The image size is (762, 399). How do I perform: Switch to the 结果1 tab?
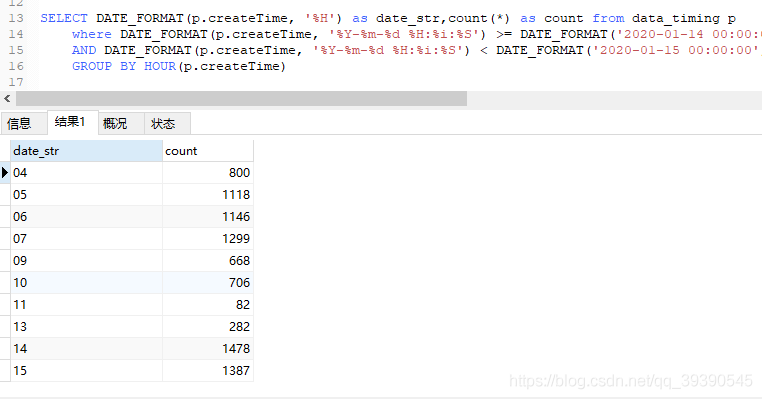73,122
